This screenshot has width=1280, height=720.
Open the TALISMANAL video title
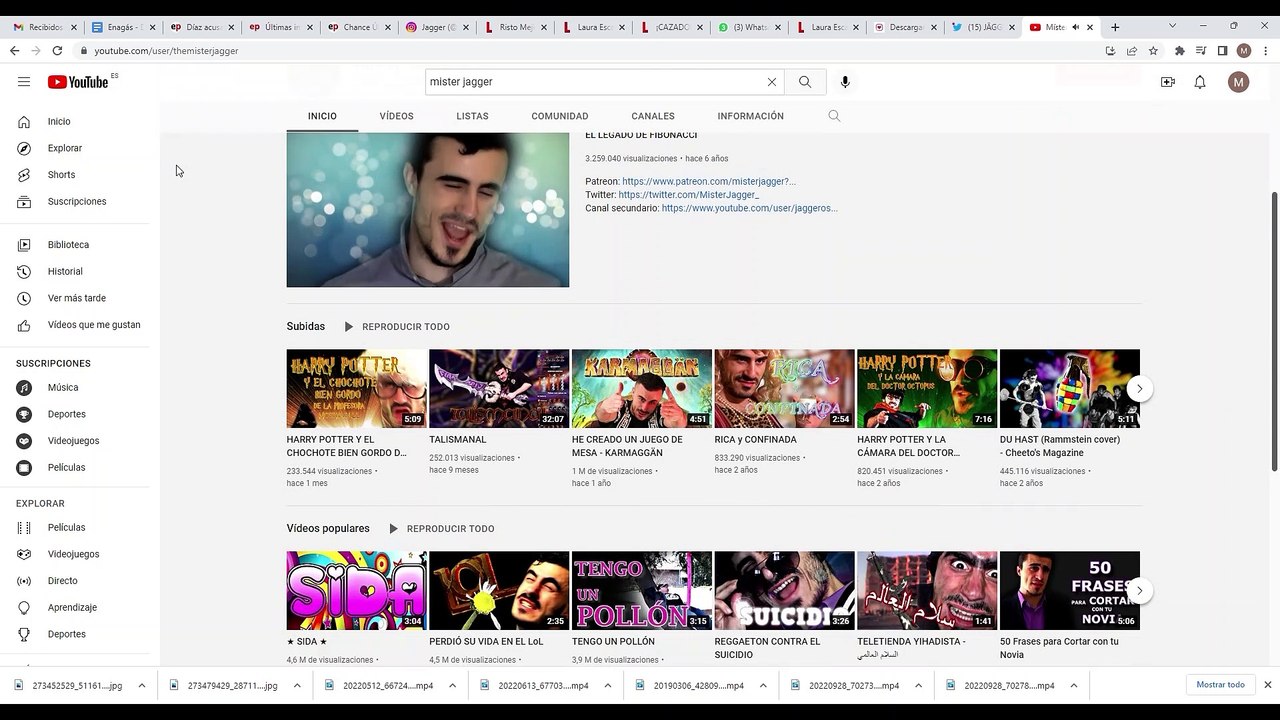pyautogui.click(x=458, y=440)
